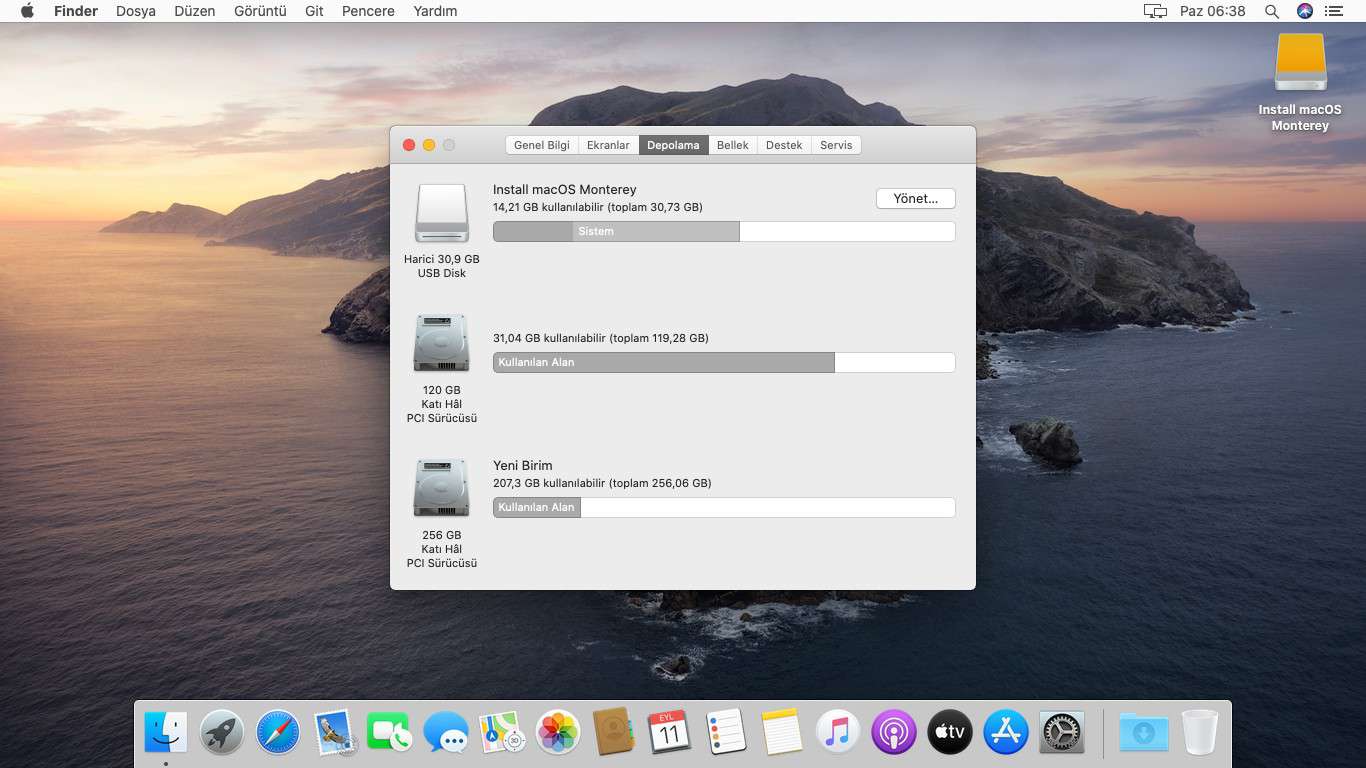Launch Music app from the Dock
Viewport: 1366px width, 768px height.
(x=838, y=732)
